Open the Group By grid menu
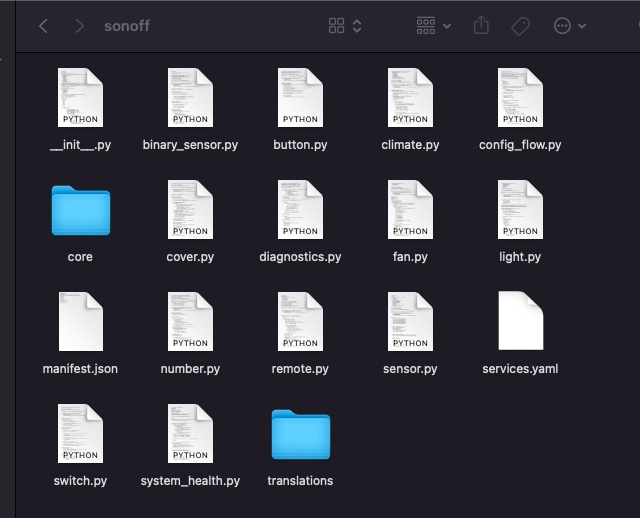This screenshot has height=518, width=640. tap(433, 26)
